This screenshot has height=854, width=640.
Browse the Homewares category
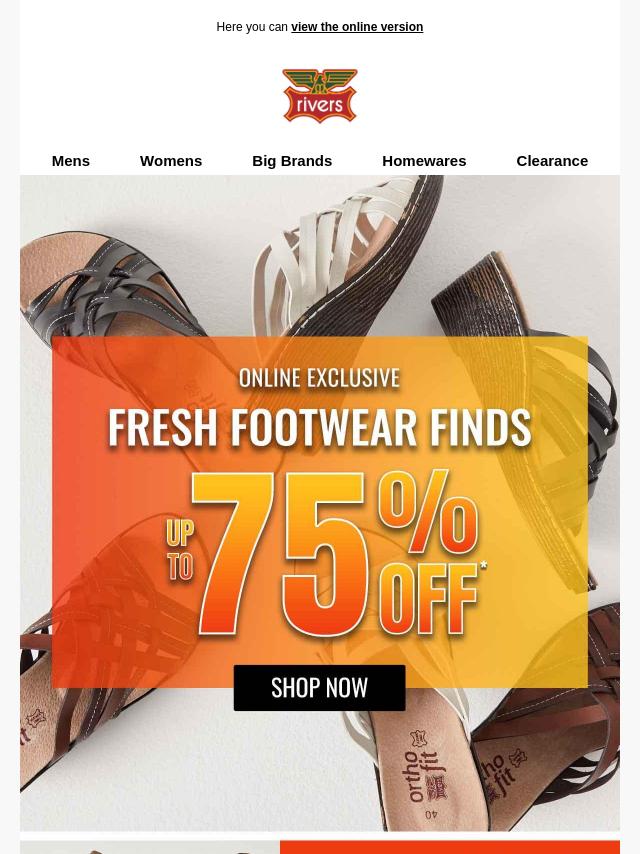[424, 161]
